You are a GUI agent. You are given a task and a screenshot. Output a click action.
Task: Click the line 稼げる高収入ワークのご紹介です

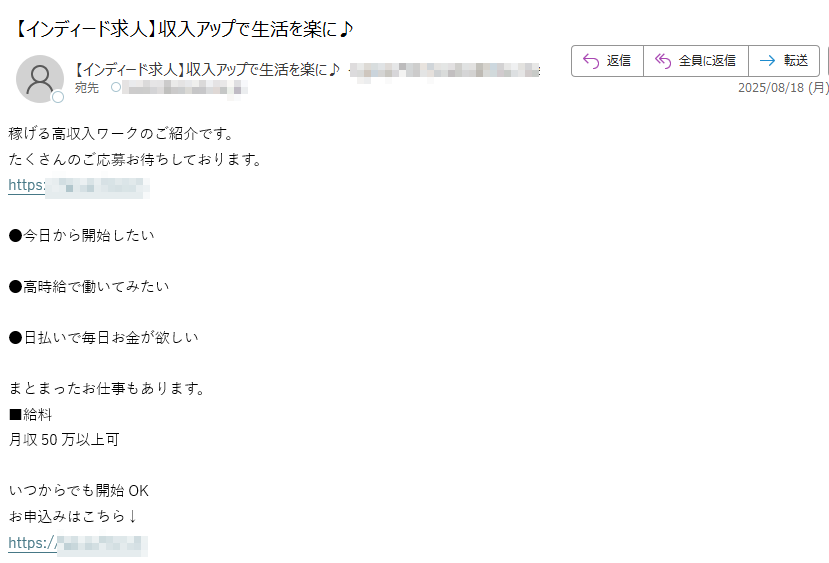(x=121, y=134)
